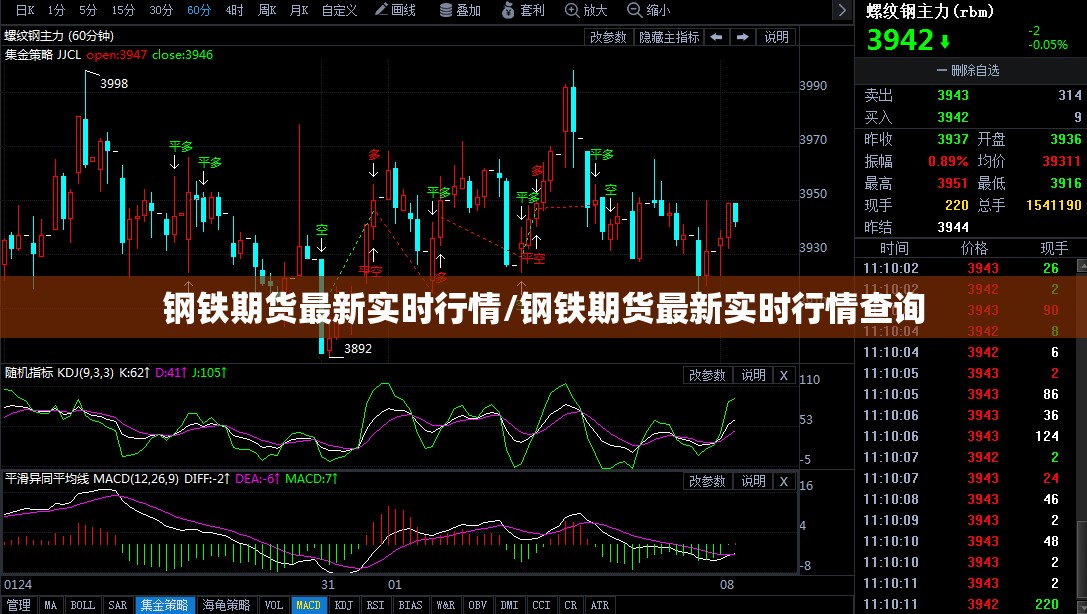1087x614 pixels.
Task: Select the 5分 timeframe
Action: (88, 10)
